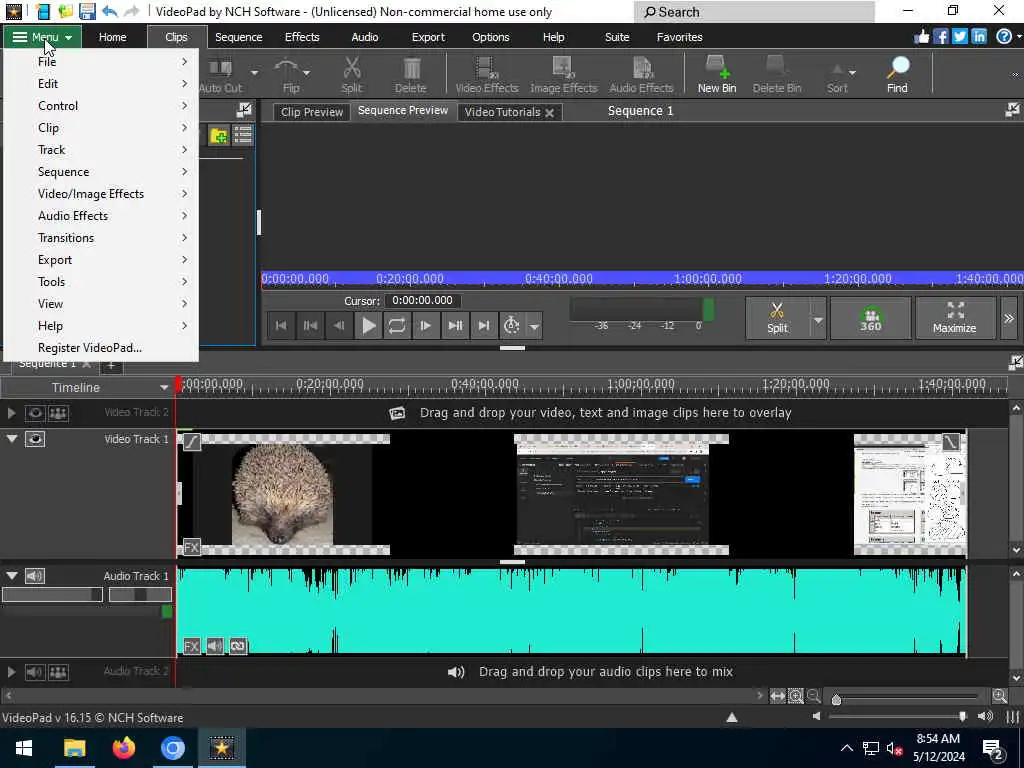
Task: Switch to the Clip Preview tab
Action: (312, 112)
